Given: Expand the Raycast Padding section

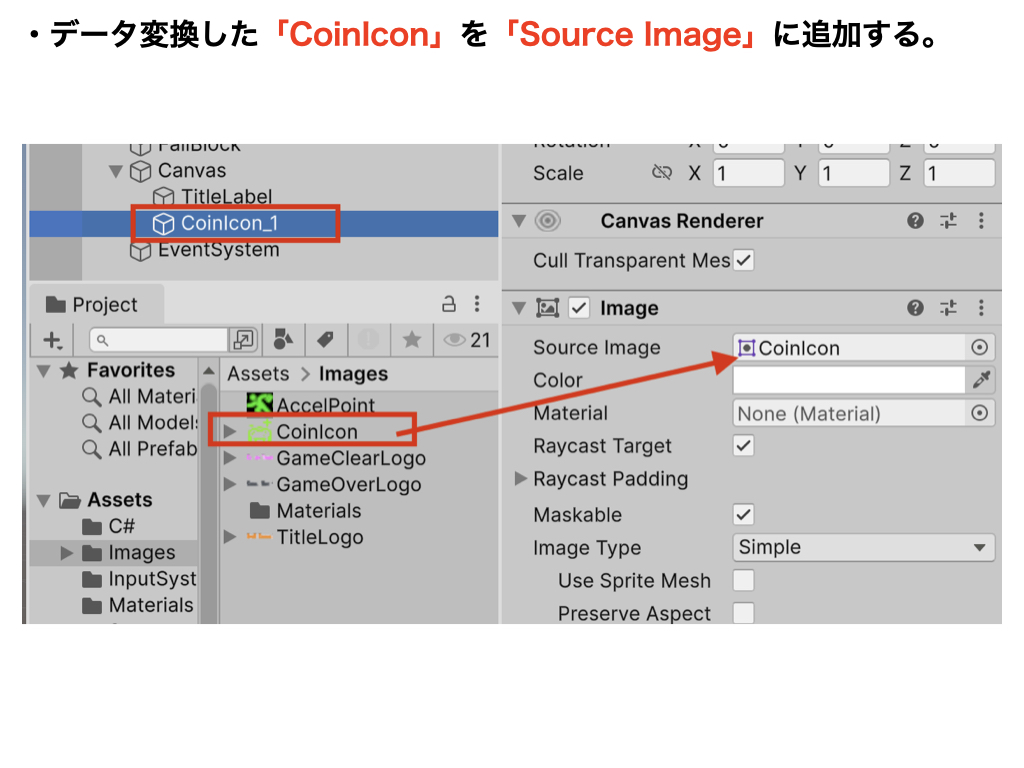Looking at the screenshot, I should [x=520, y=479].
